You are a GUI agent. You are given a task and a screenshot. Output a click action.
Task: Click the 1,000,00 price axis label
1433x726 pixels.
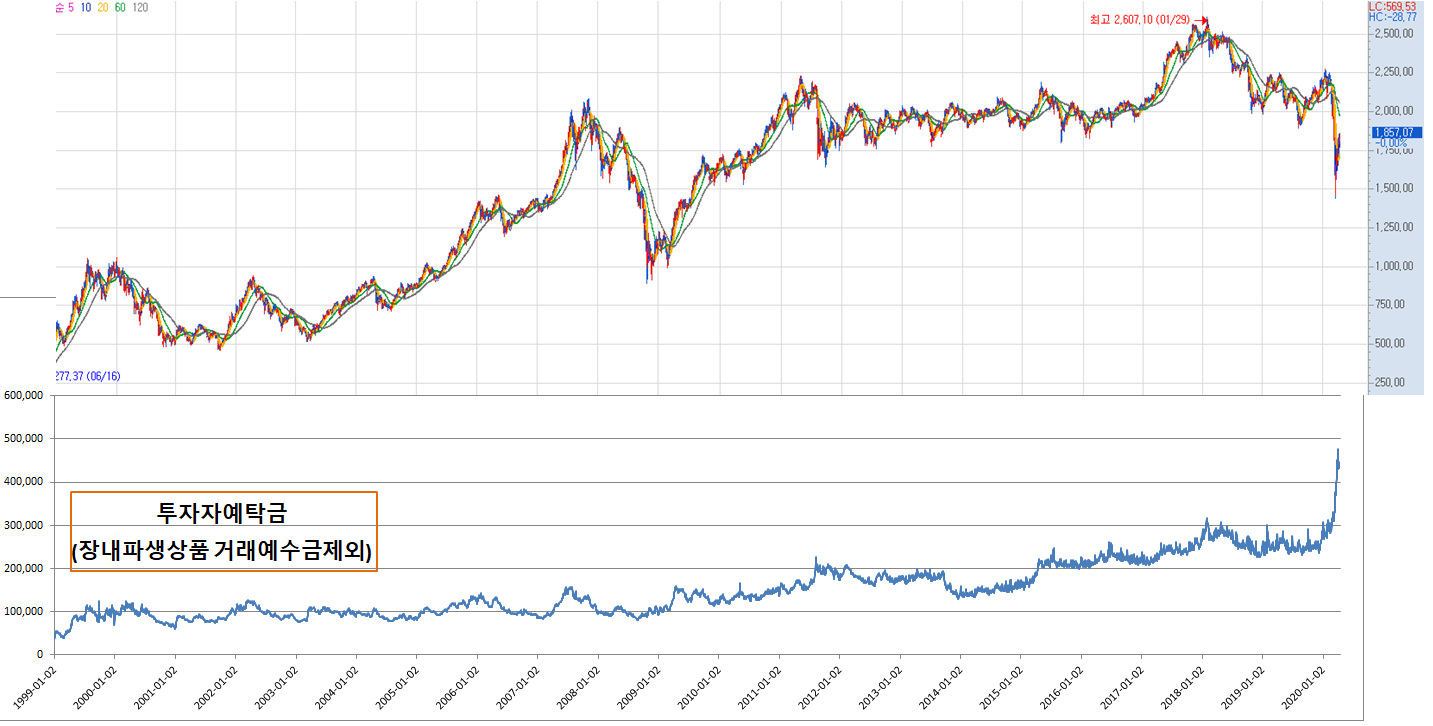[x=1394, y=266]
